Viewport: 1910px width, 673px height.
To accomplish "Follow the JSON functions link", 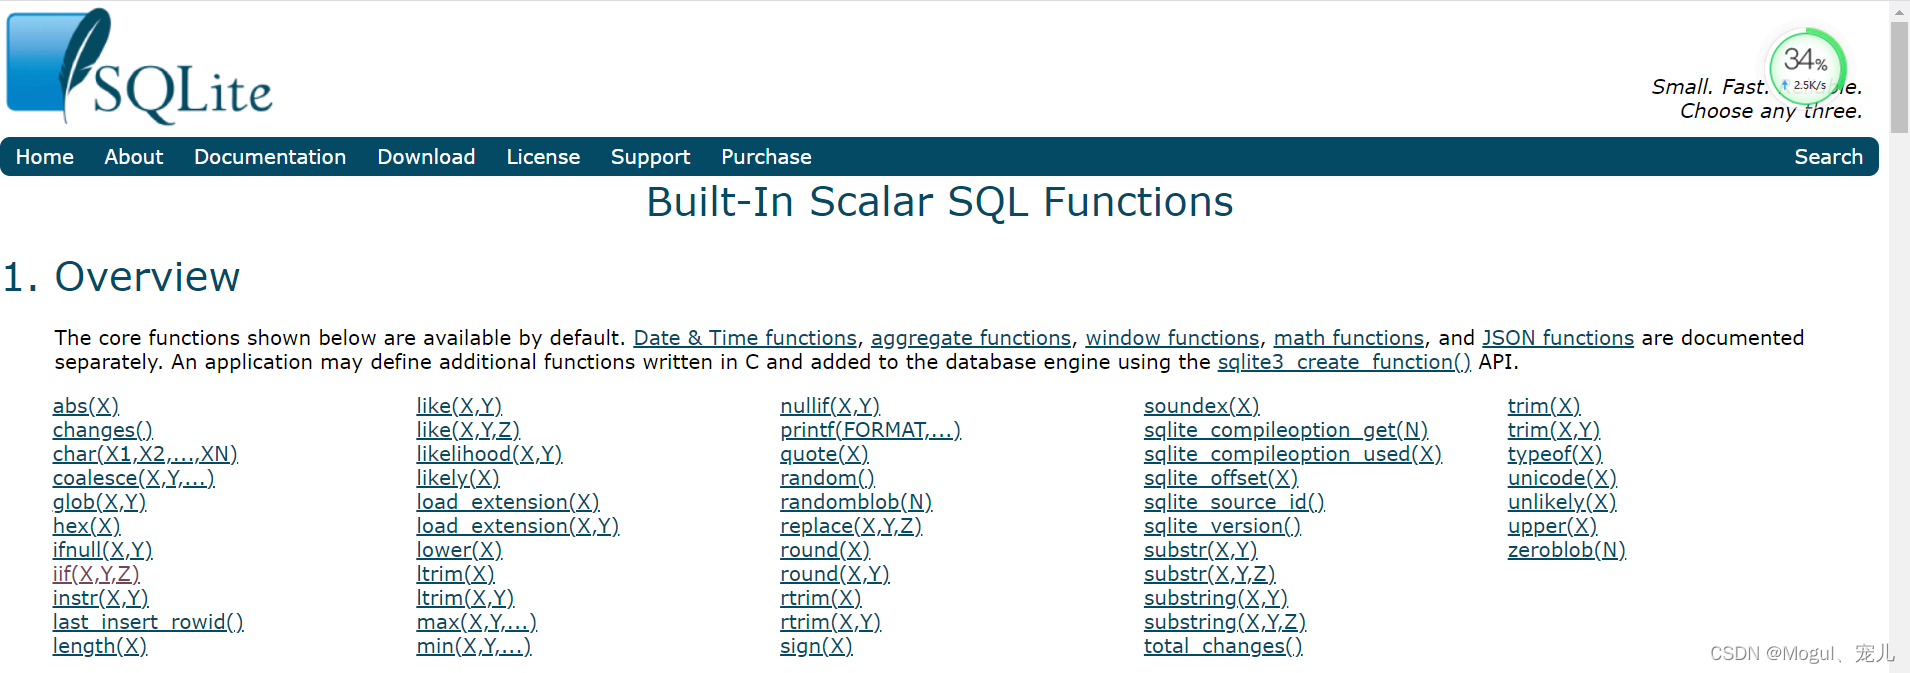I will [x=1558, y=338].
